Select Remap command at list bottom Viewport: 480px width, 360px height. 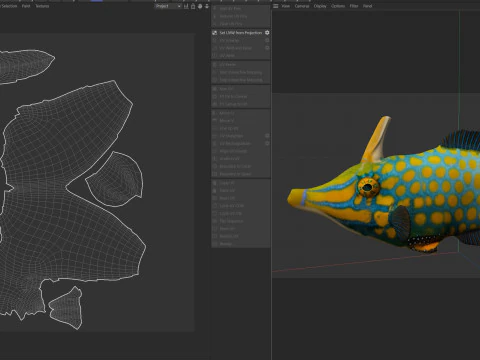[x=241, y=244]
